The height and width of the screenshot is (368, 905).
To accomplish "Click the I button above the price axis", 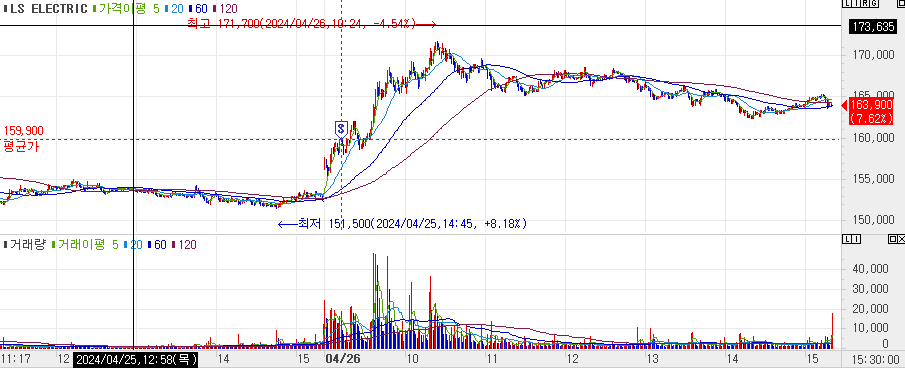I will tap(856, 3).
